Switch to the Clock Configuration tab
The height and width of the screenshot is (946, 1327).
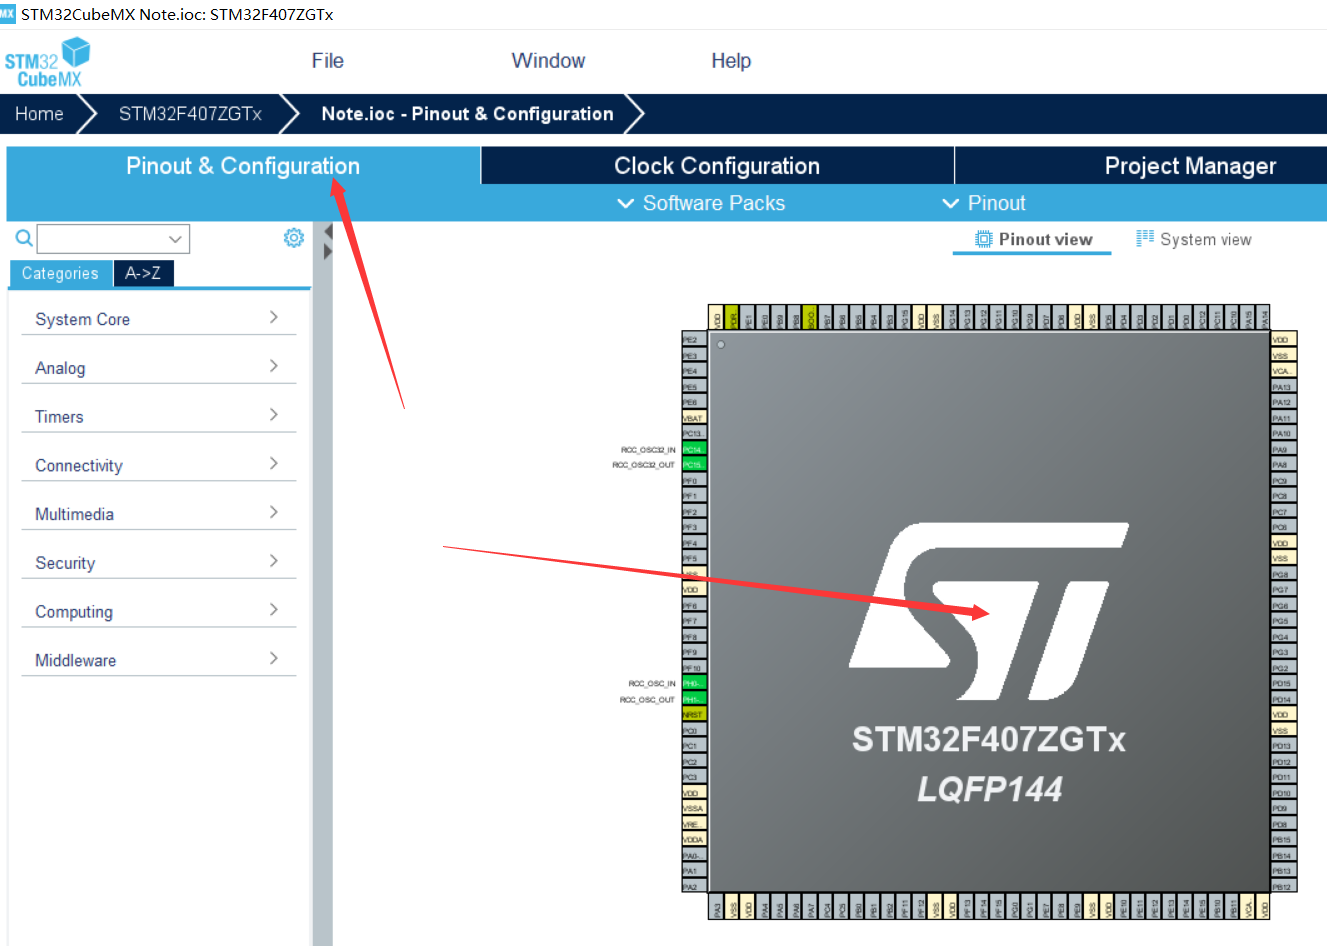coord(716,165)
